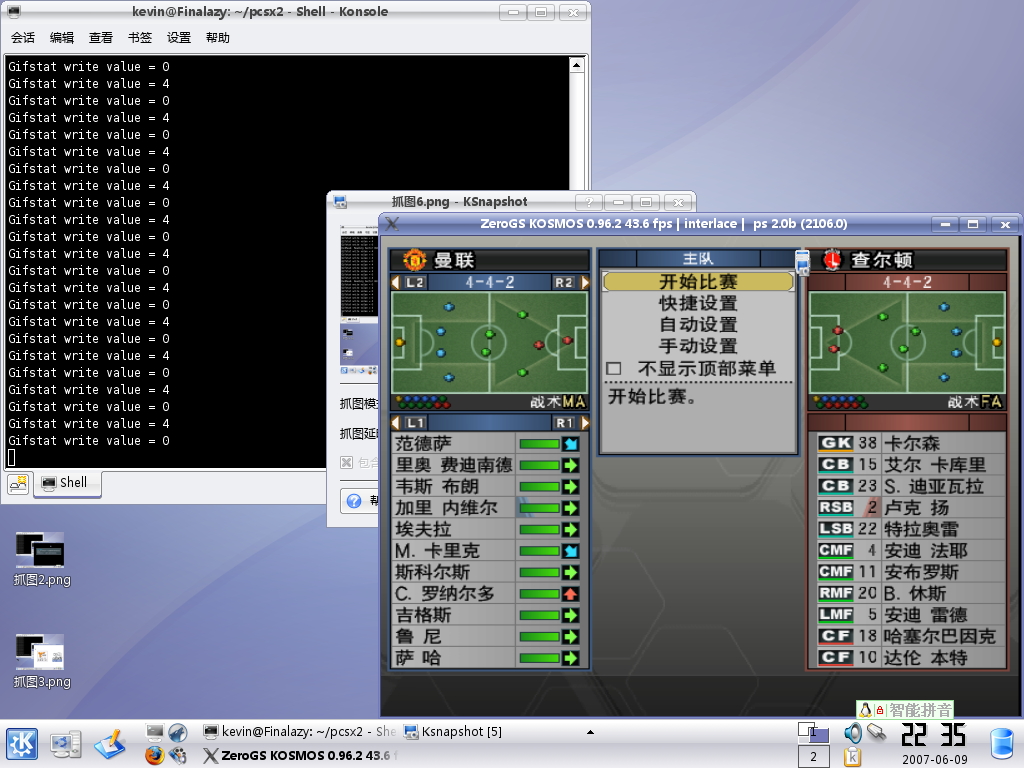1024x768 pixels.
Task: Open the 帮助 menu in Konsole
Action: [217, 38]
